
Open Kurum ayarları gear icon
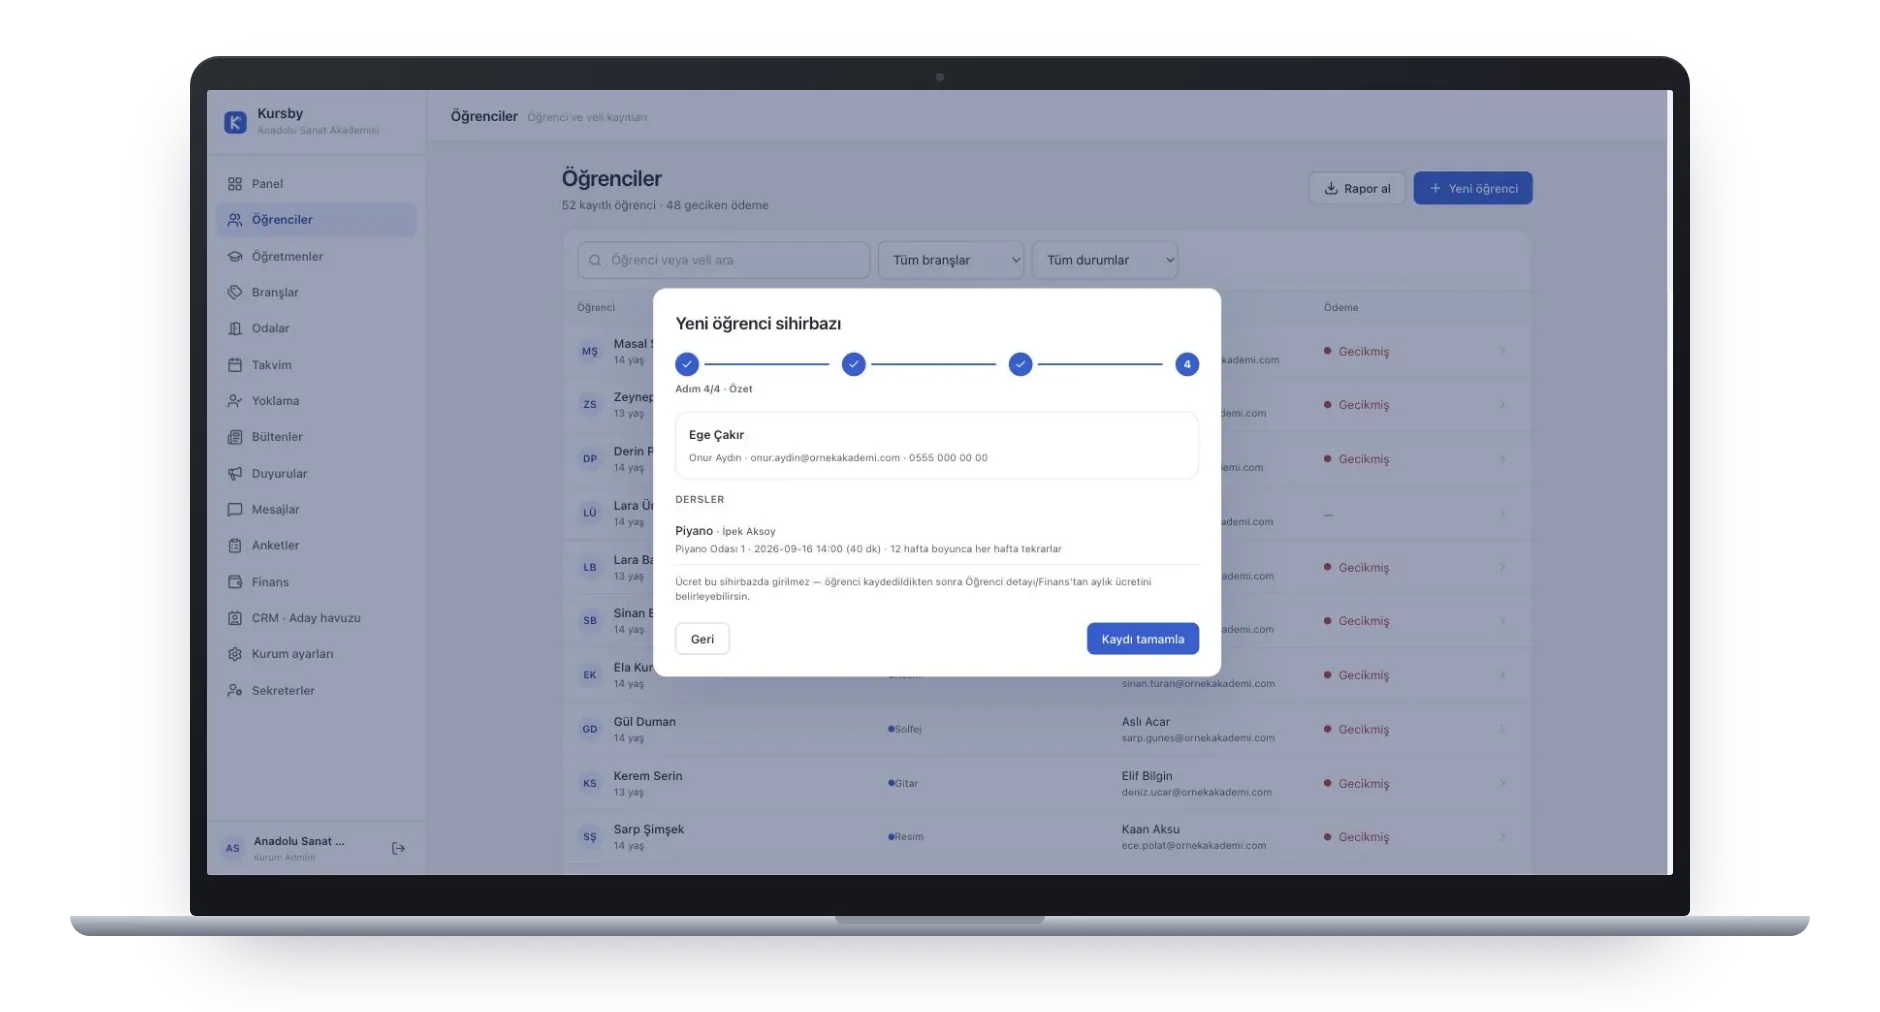[x=235, y=654]
